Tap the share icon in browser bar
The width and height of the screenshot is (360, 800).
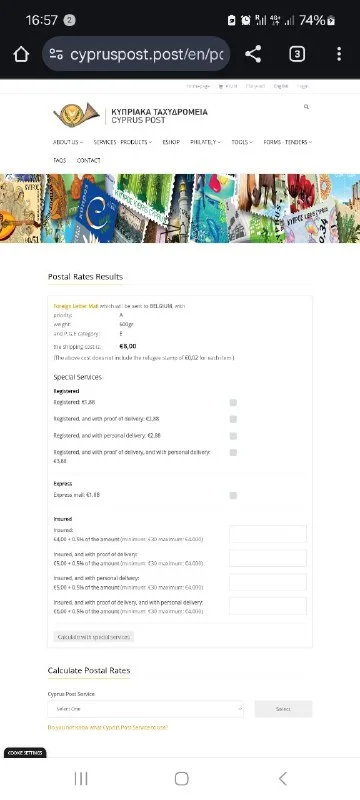pyautogui.click(x=253, y=54)
